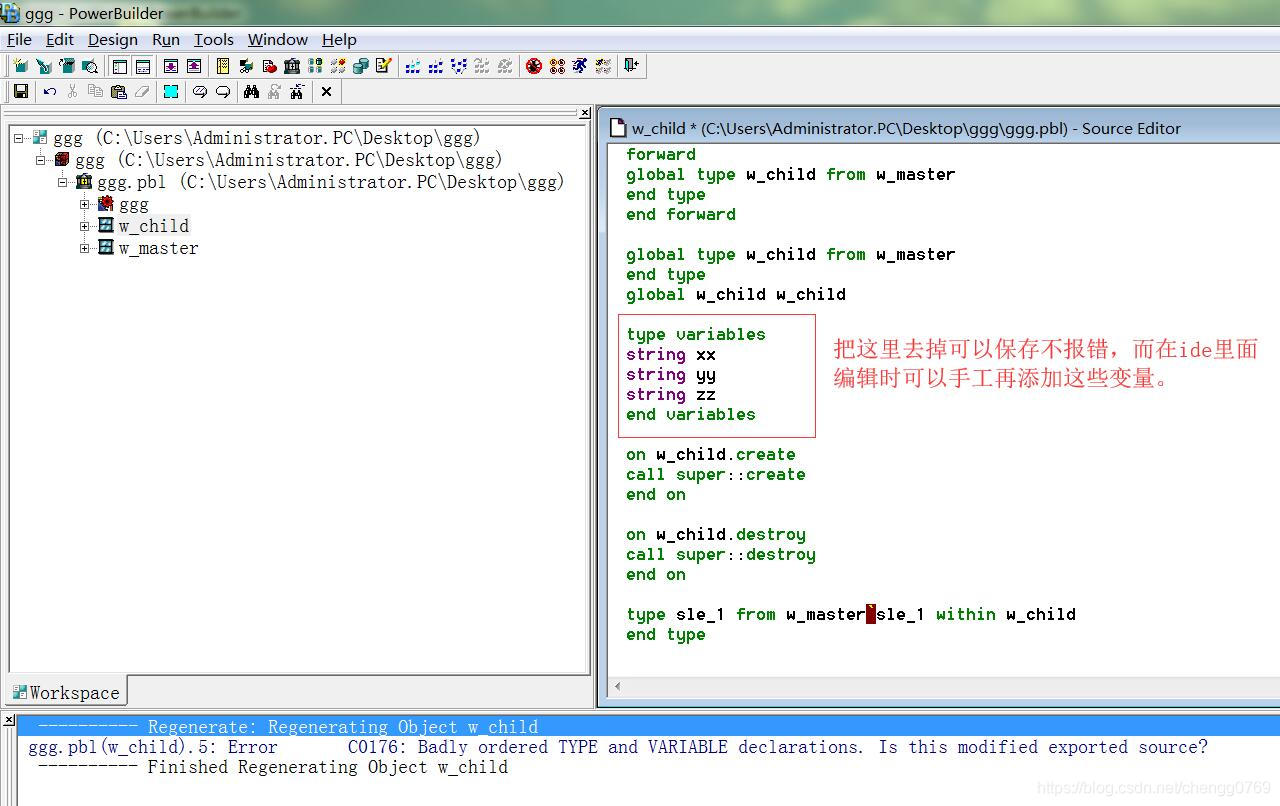This screenshot has width=1280, height=806.
Task: Open the Design menu
Action: pos(112,40)
